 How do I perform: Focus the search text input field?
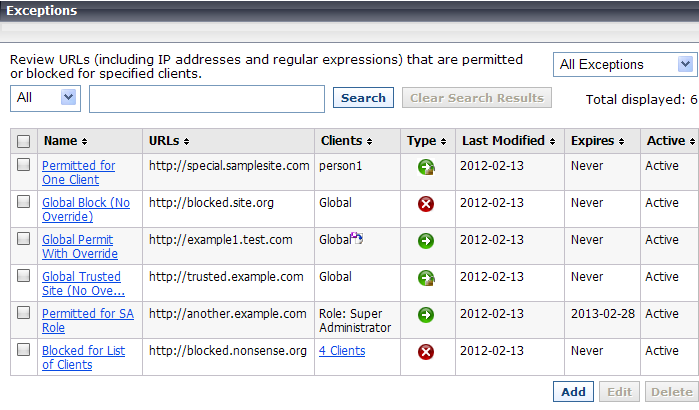(x=207, y=99)
